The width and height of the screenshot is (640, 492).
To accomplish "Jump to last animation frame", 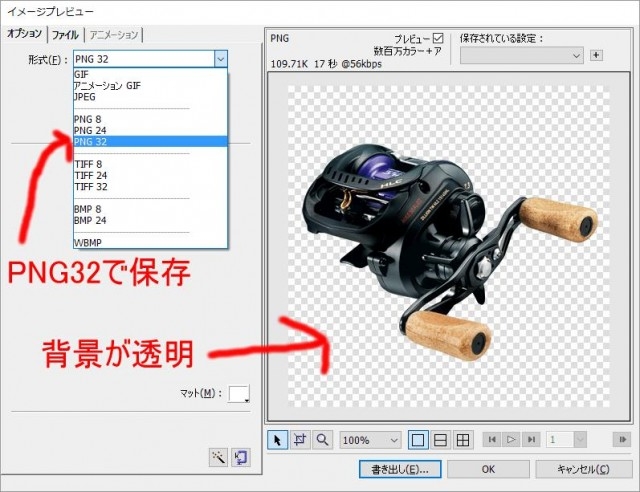I will (x=531, y=440).
